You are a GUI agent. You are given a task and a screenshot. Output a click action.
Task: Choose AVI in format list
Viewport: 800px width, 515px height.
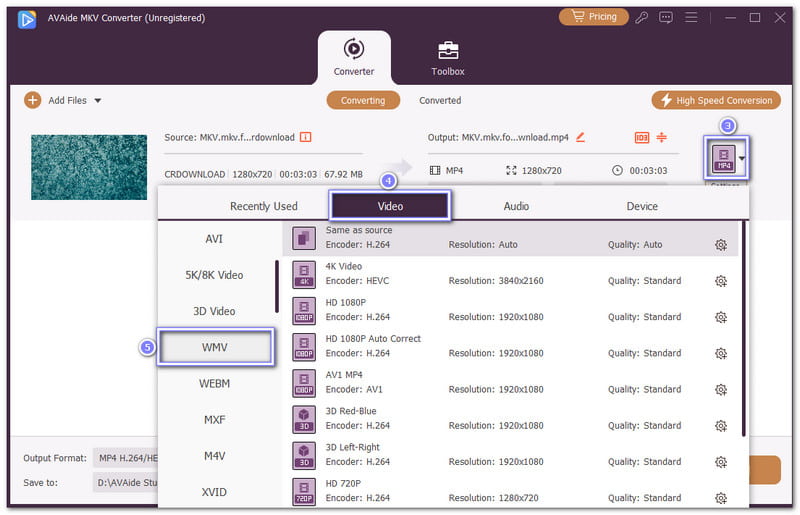(214, 239)
